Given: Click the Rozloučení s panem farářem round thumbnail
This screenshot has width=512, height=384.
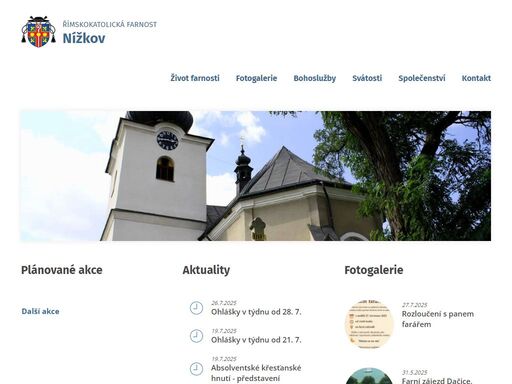Looking at the screenshot, I should (x=369, y=324).
